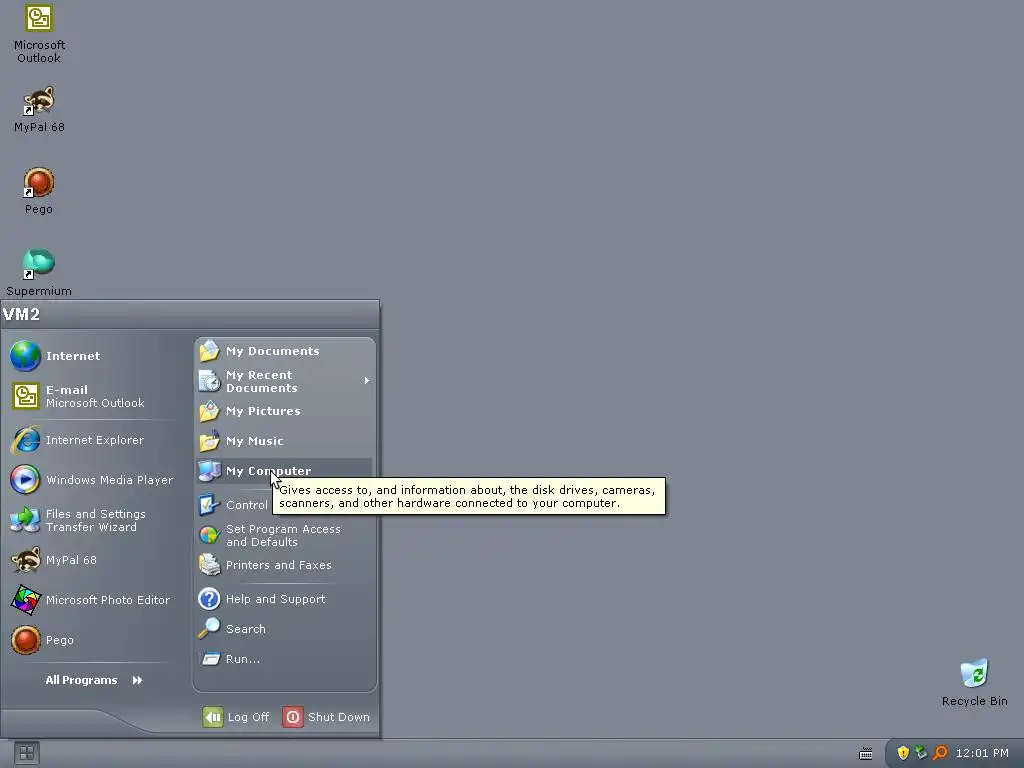This screenshot has width=1024, height=768.
Task: Expand My Recent Documents submenu arrow
Action: (x=367, y=381)
